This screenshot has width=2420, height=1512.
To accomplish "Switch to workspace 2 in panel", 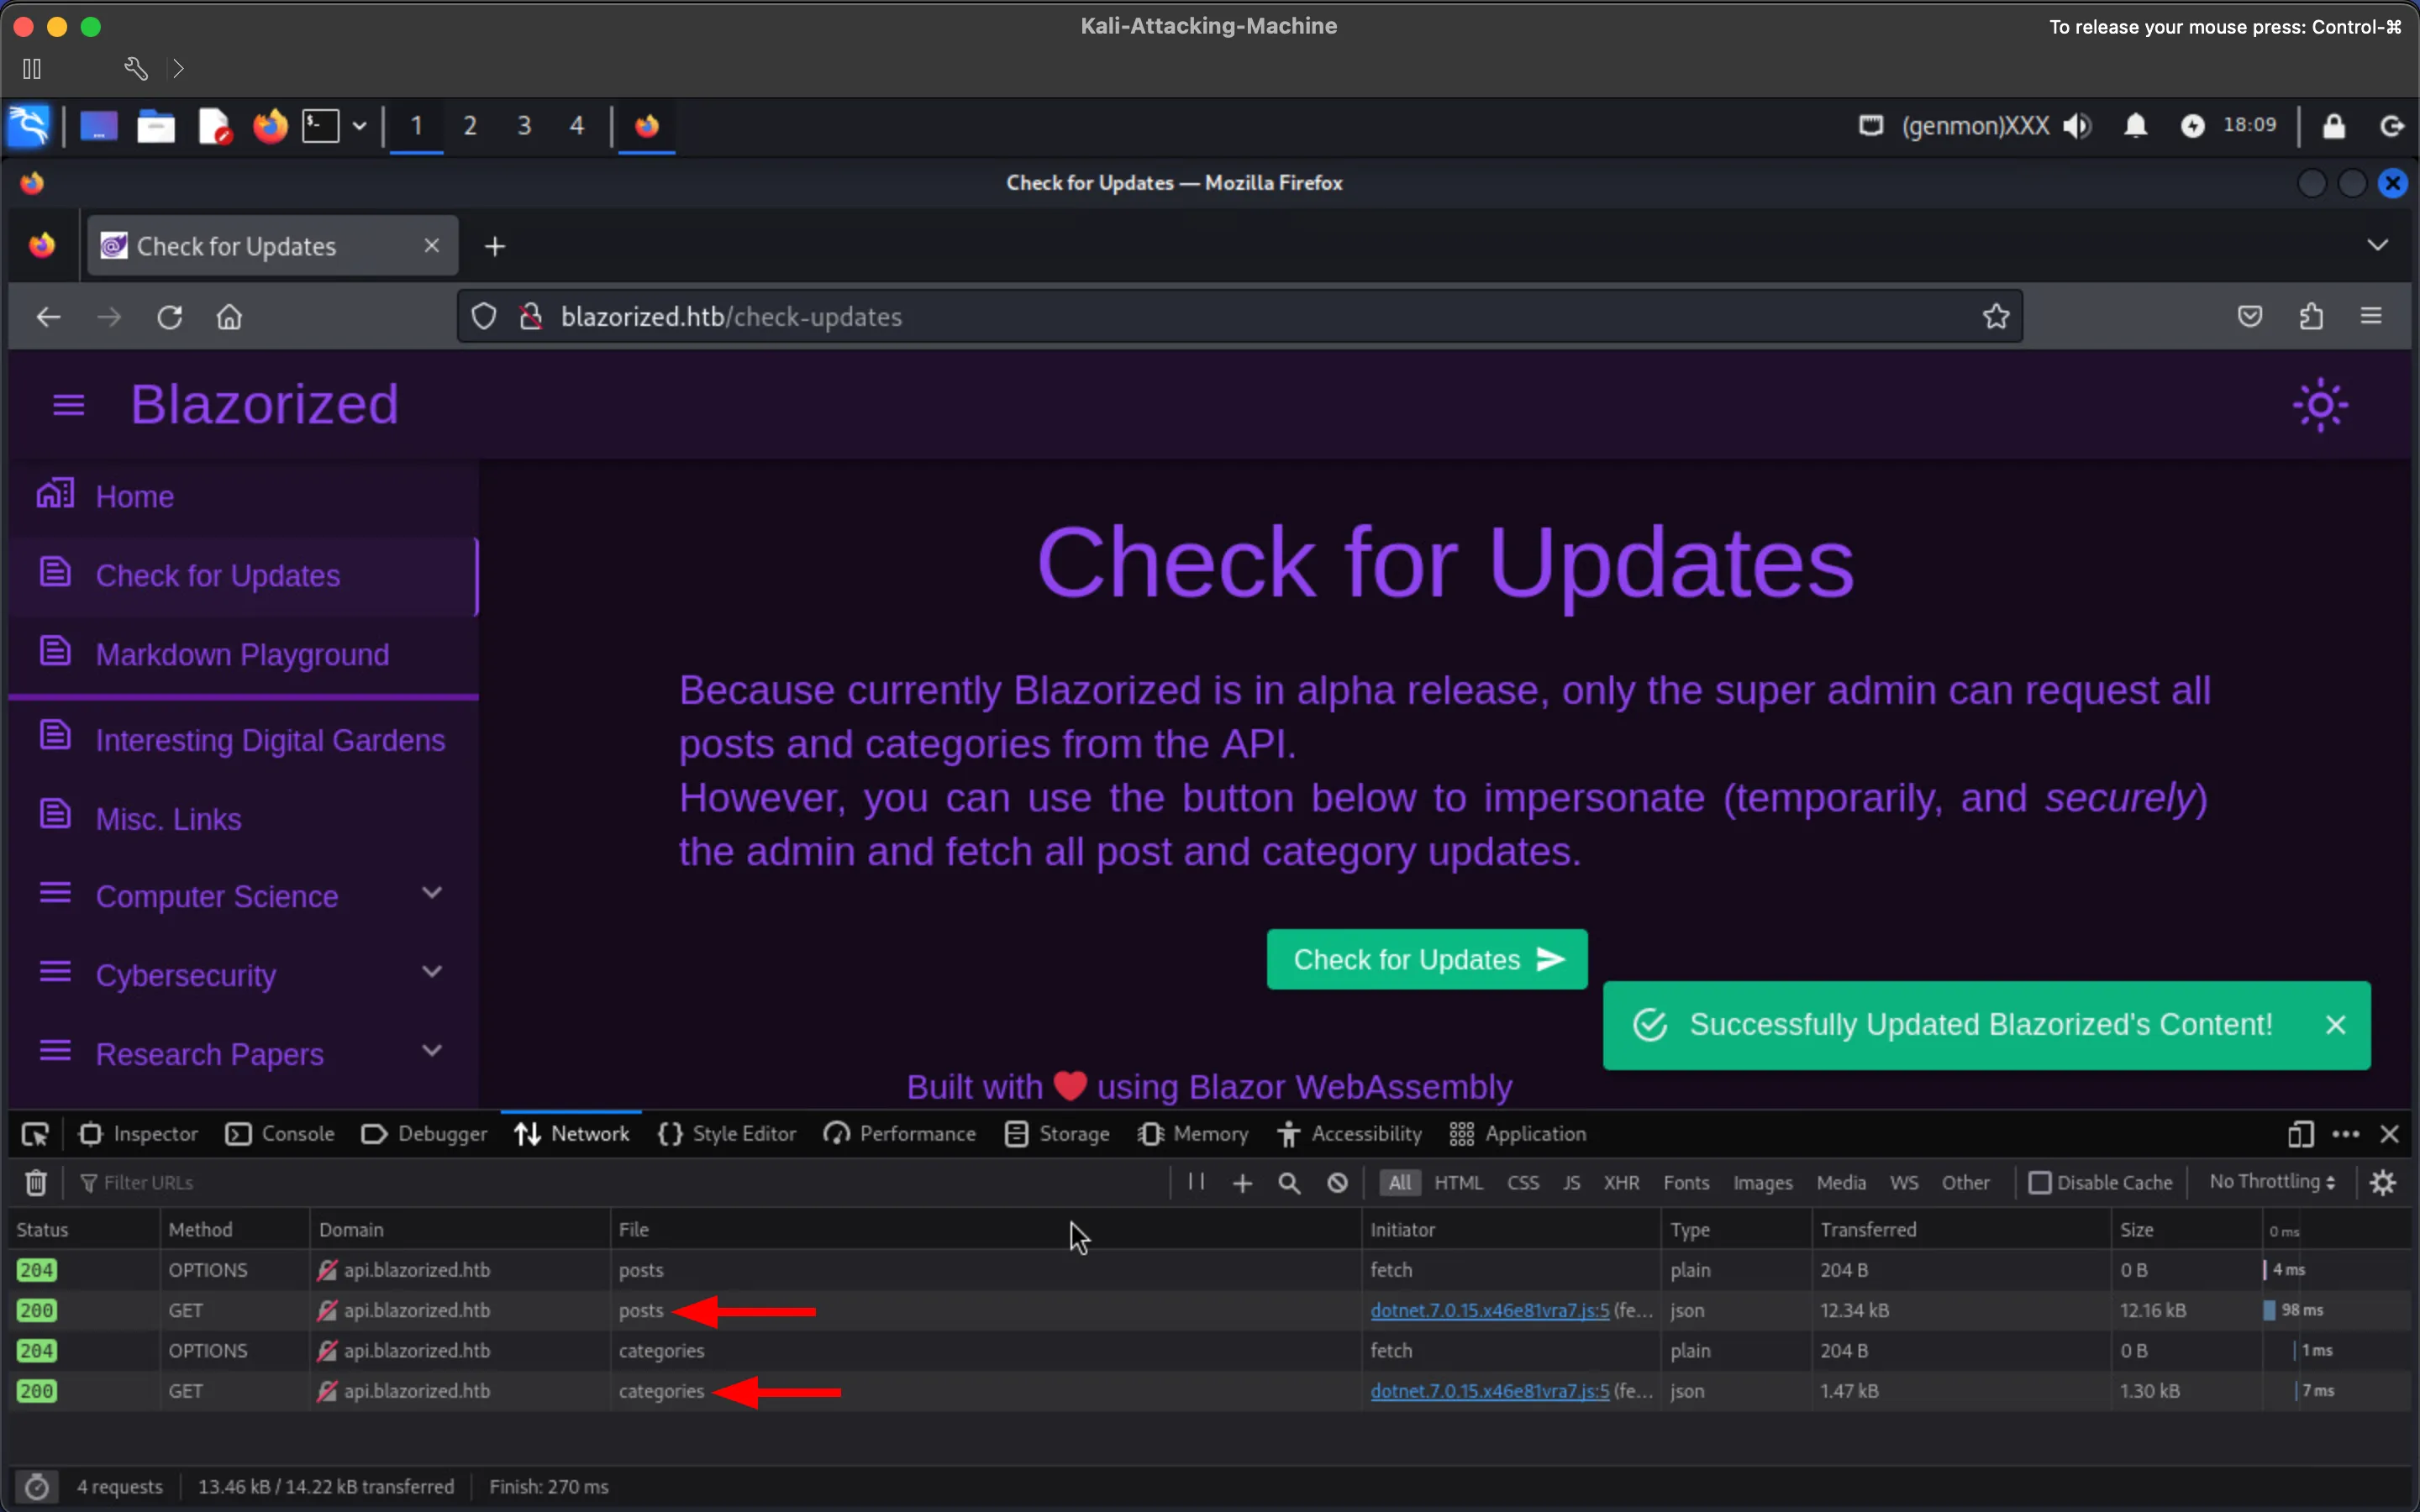I will [470, 126].
